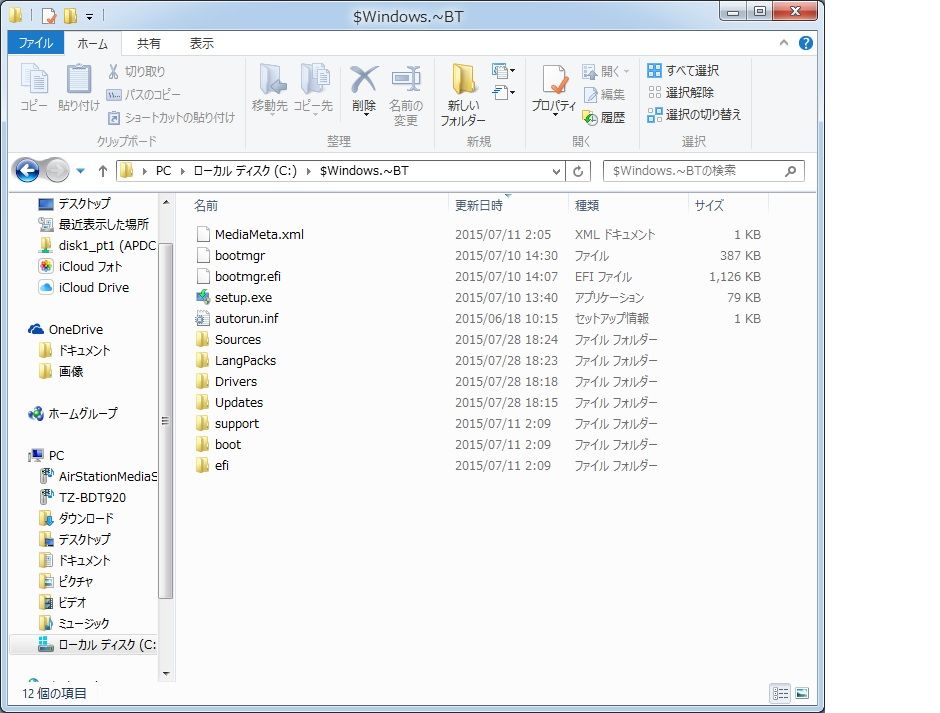Select the LangPacks folder
The image size is (940, 713).
click(245, 360)
